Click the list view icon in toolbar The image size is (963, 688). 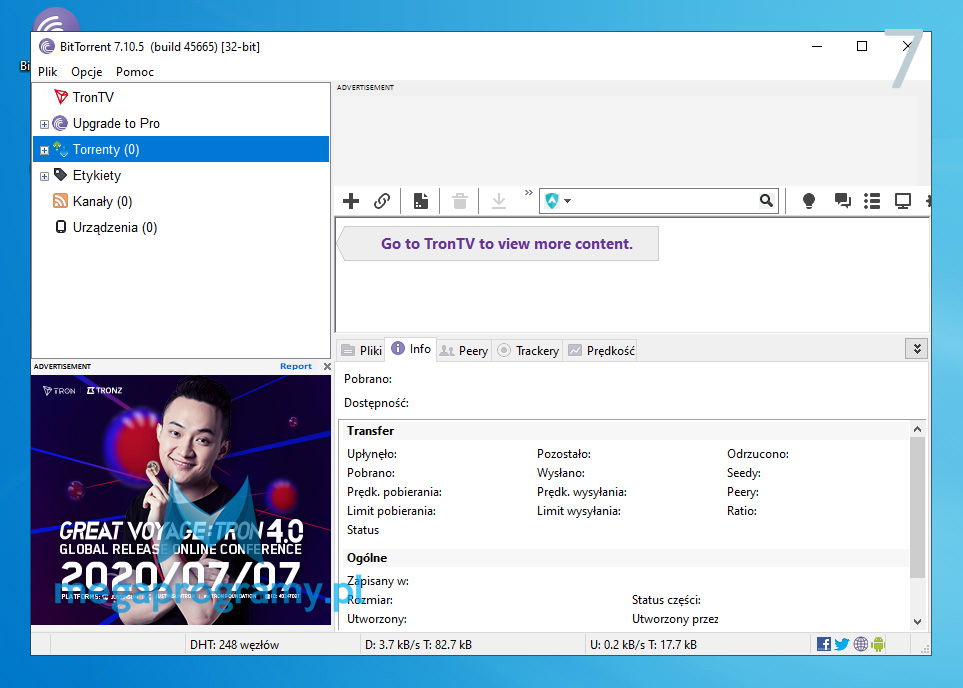coord(872,201)
